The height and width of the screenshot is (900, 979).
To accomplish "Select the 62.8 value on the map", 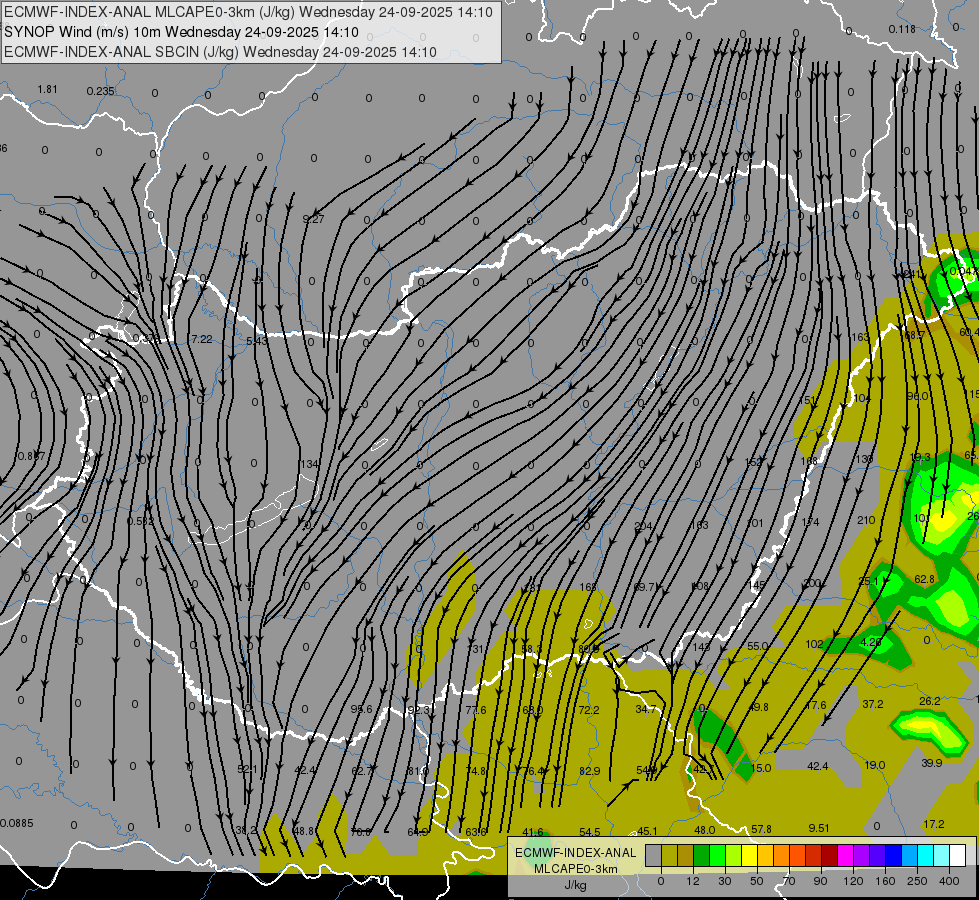I will coord(924,579).
